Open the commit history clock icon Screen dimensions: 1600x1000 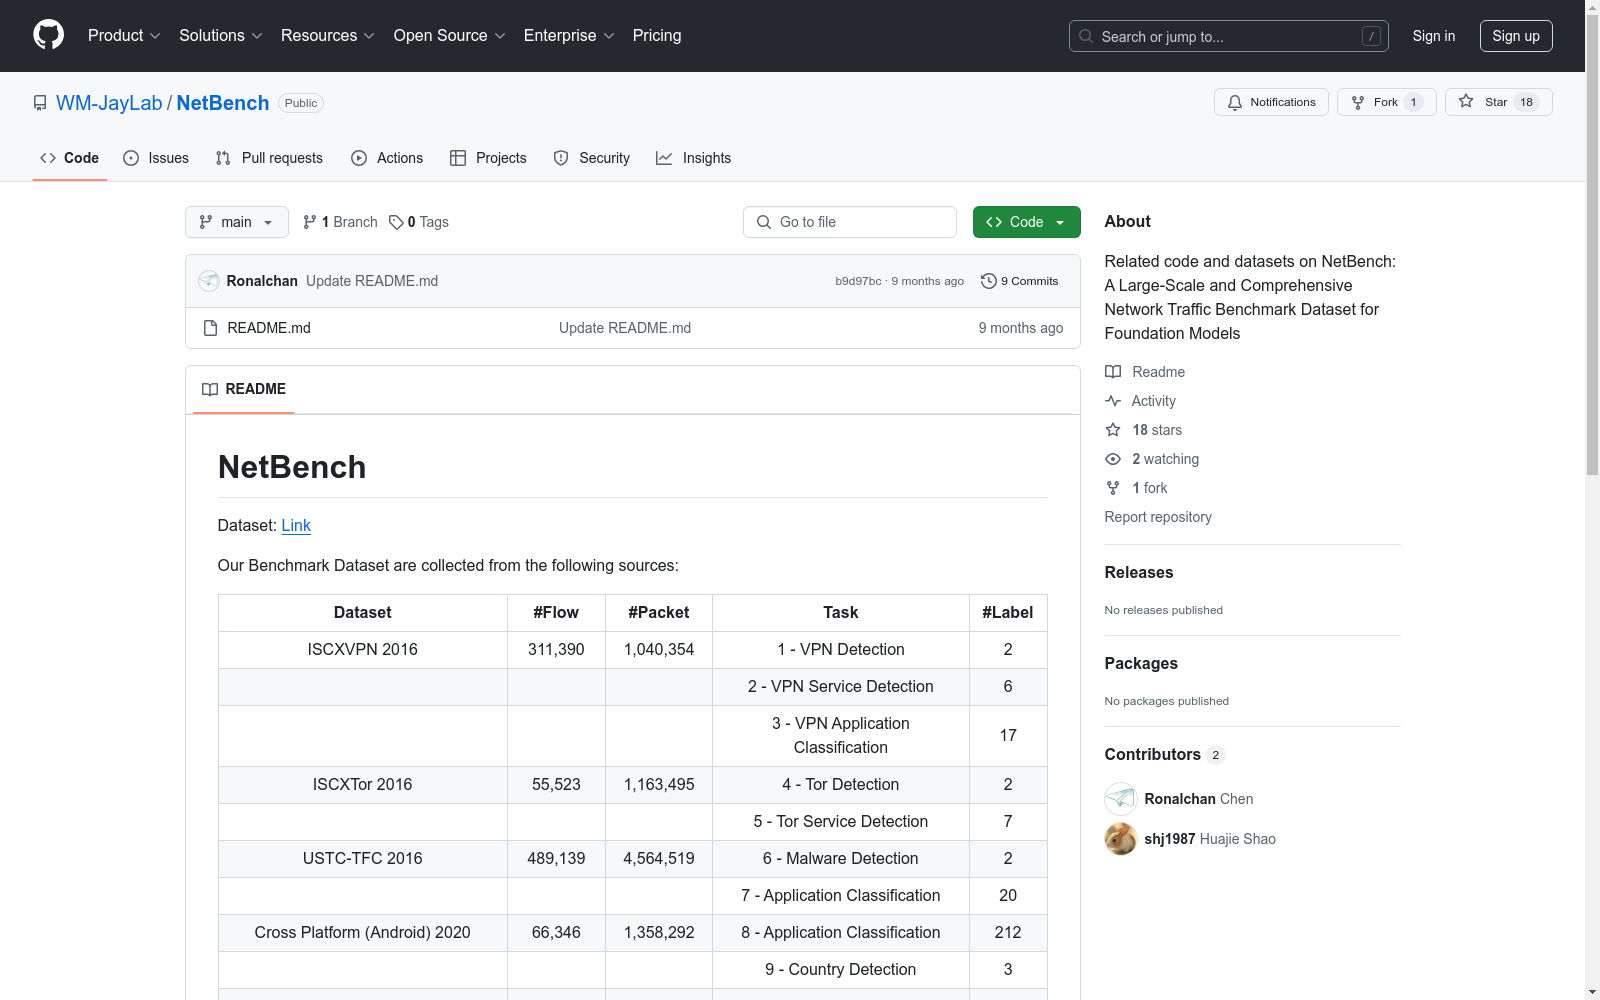(988, 281)
